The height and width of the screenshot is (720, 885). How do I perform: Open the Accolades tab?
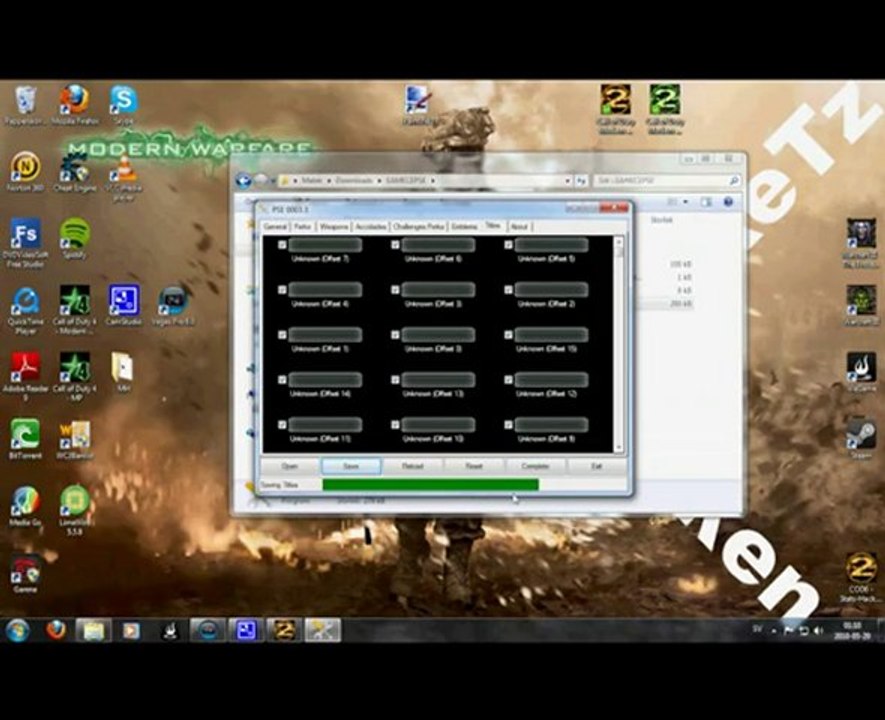pyautogui.click(x=371, y=226)
